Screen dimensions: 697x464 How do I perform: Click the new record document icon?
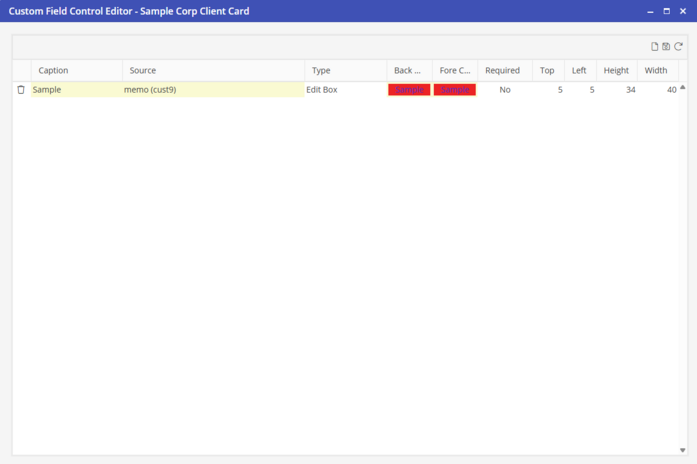click(x=655, y=46)
